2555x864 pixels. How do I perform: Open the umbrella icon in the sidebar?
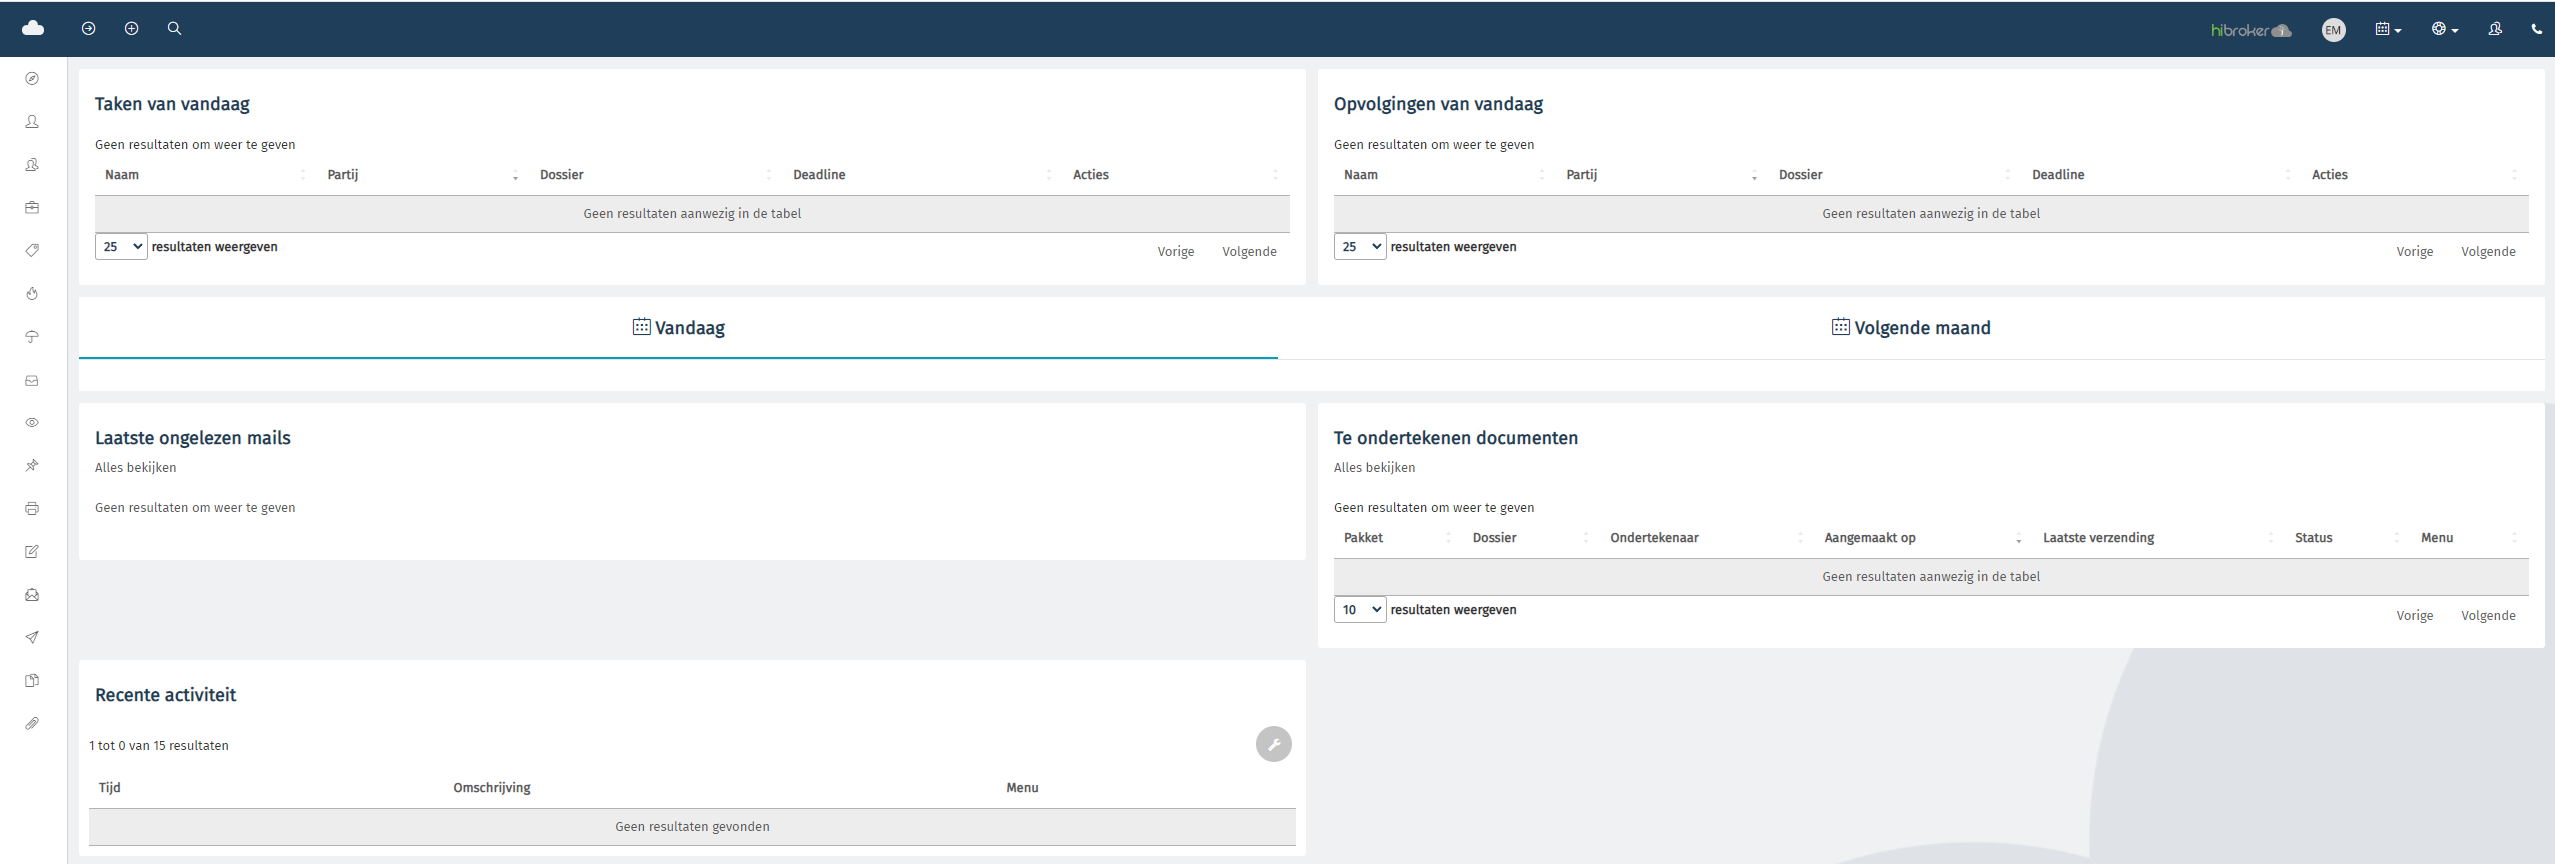32,337
